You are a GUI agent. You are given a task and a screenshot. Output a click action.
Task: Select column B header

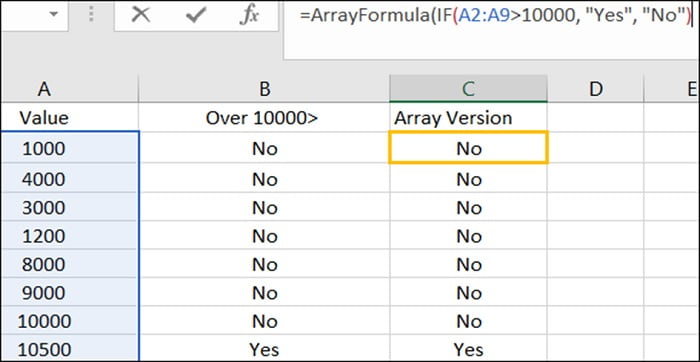(x=264, y=89)
